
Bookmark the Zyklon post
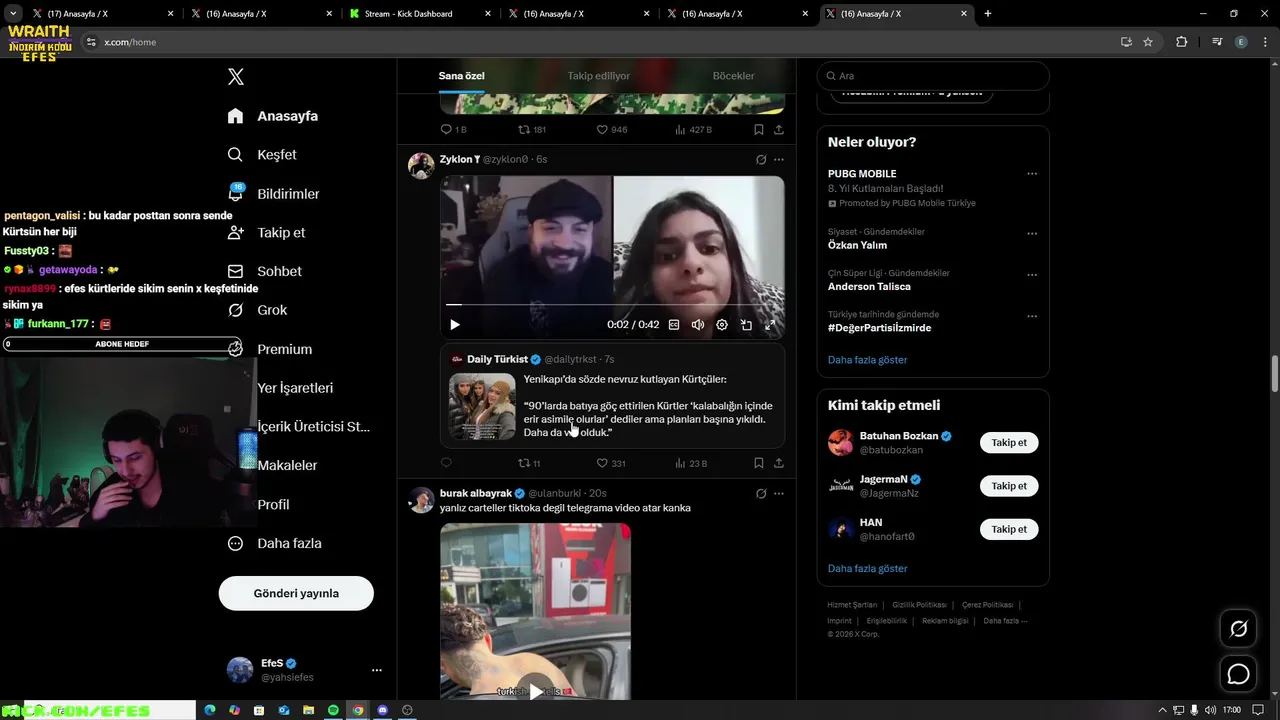(759, 463)
